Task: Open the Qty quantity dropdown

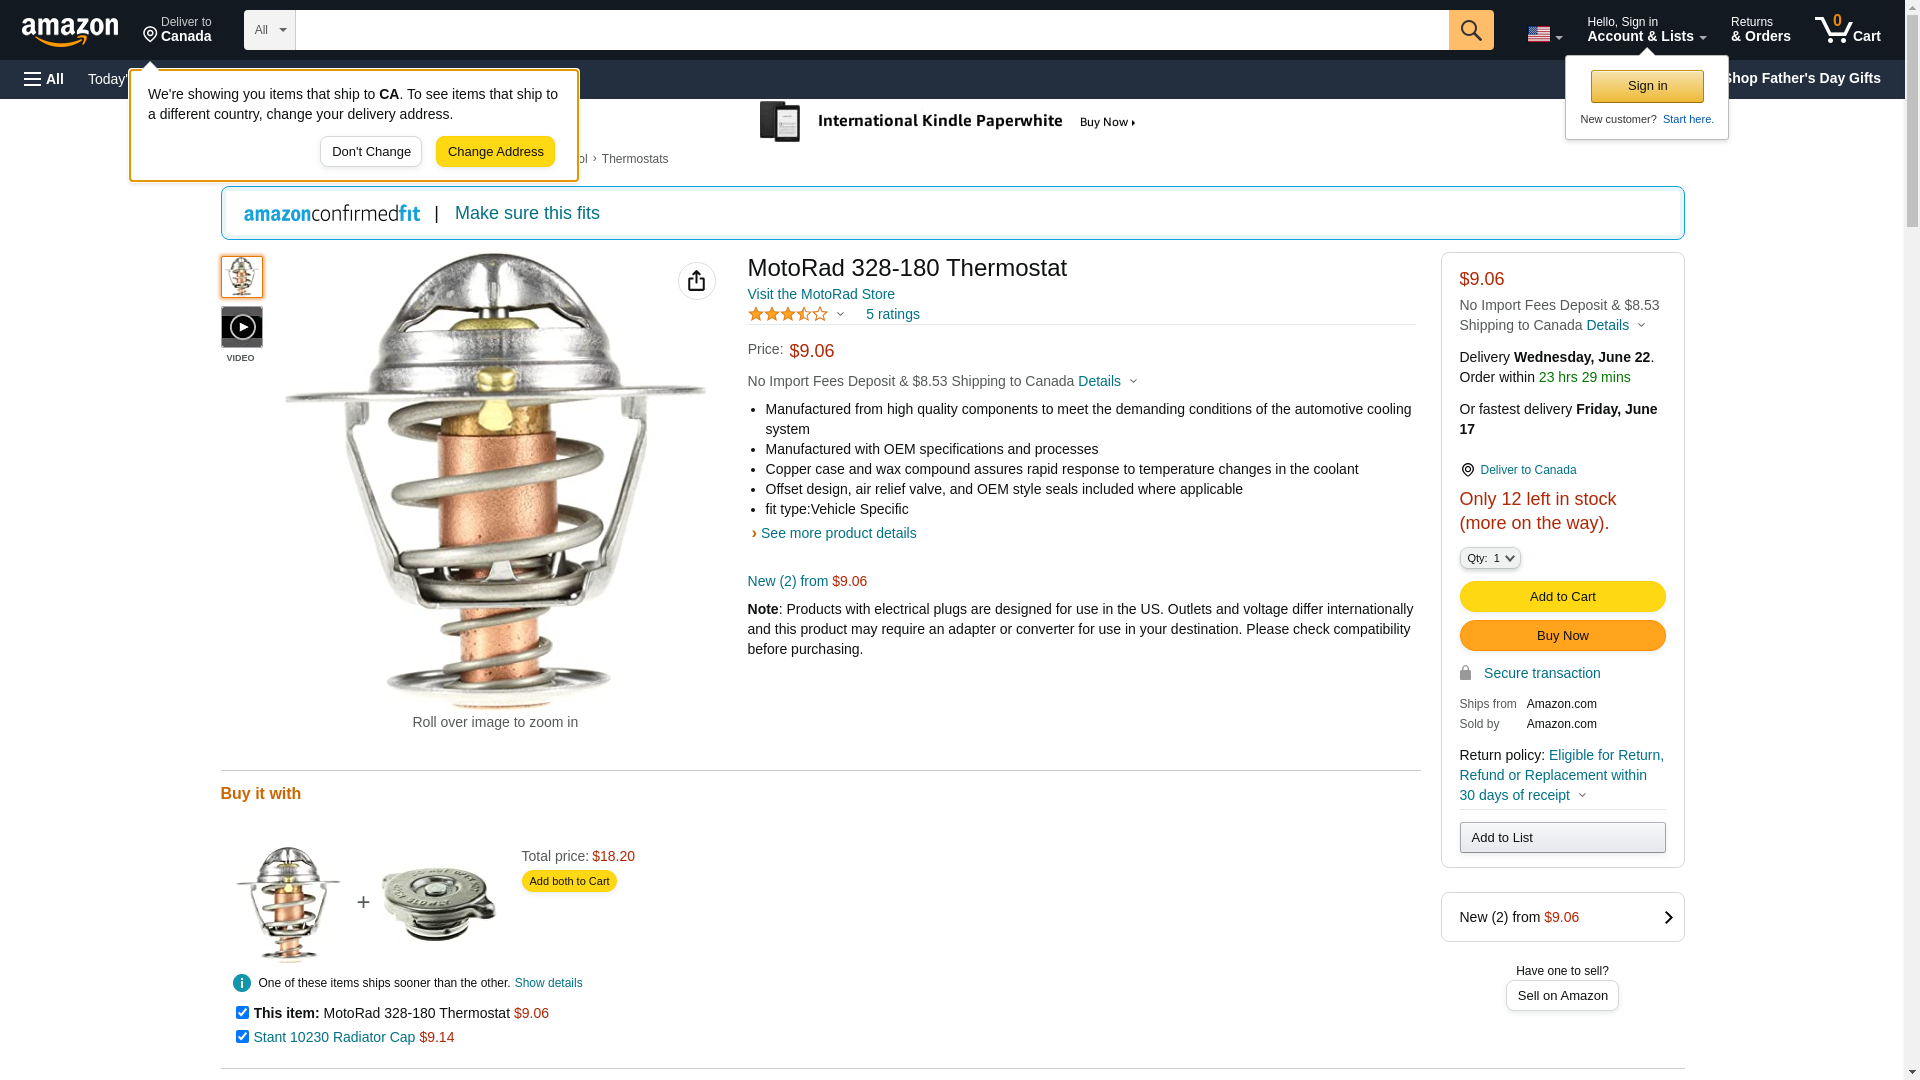Action: tap(1489, 558)
